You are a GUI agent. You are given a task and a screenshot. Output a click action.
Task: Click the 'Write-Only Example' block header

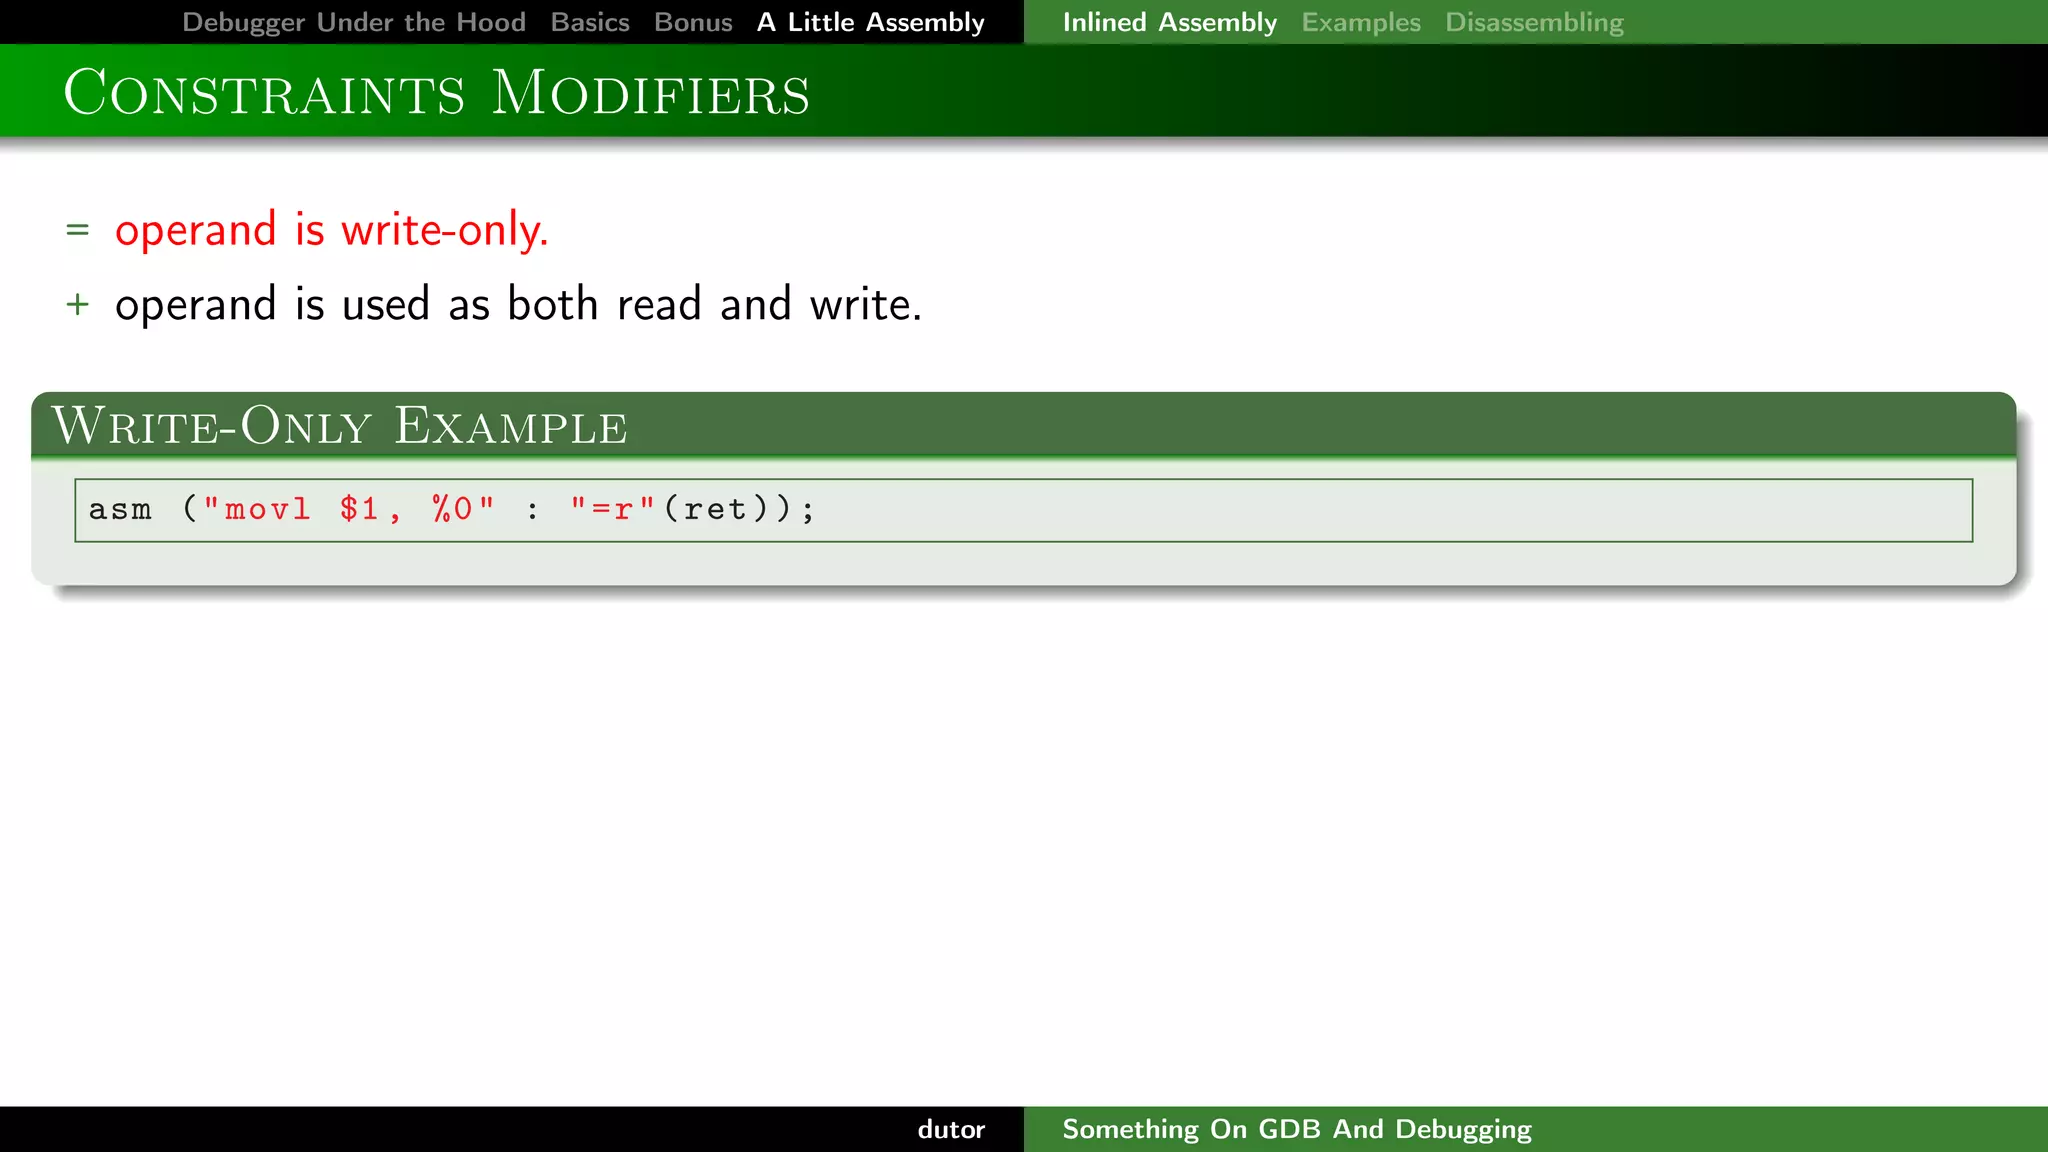tap(1023, 425)
